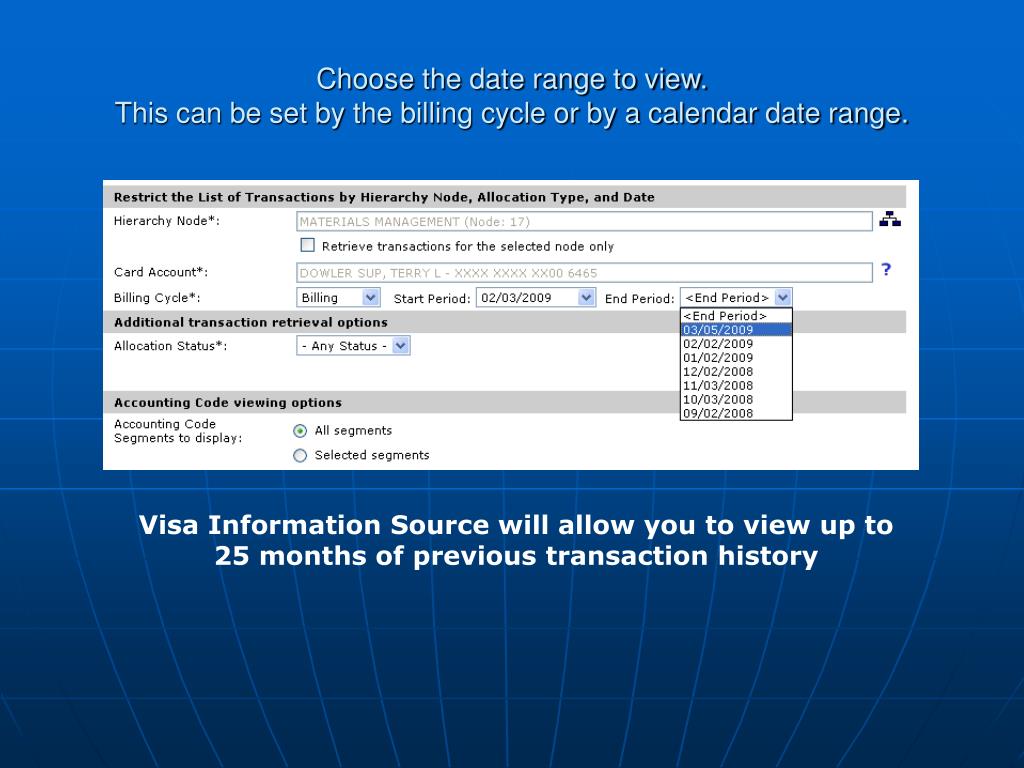Click the Hierarchy Node* label
The image size is (1024, 768).
coord(167,221)
